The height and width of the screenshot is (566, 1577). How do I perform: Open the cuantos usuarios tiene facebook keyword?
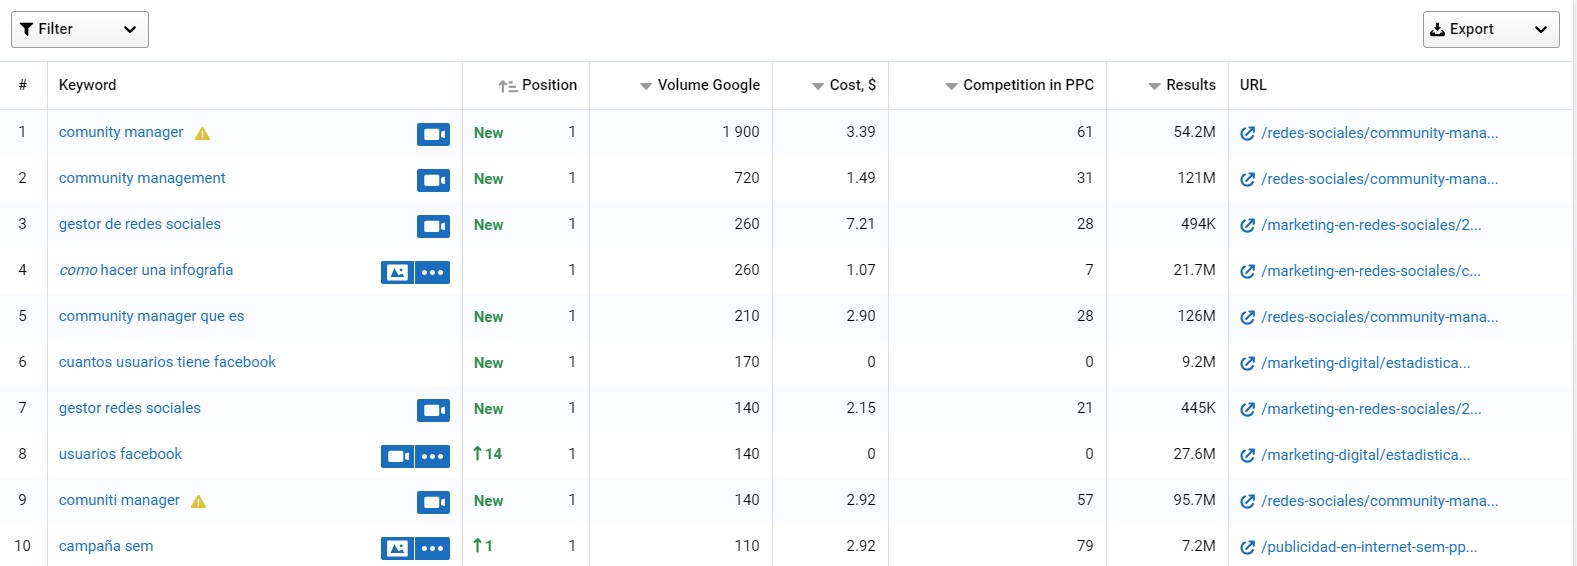click(x=167, y=362)
